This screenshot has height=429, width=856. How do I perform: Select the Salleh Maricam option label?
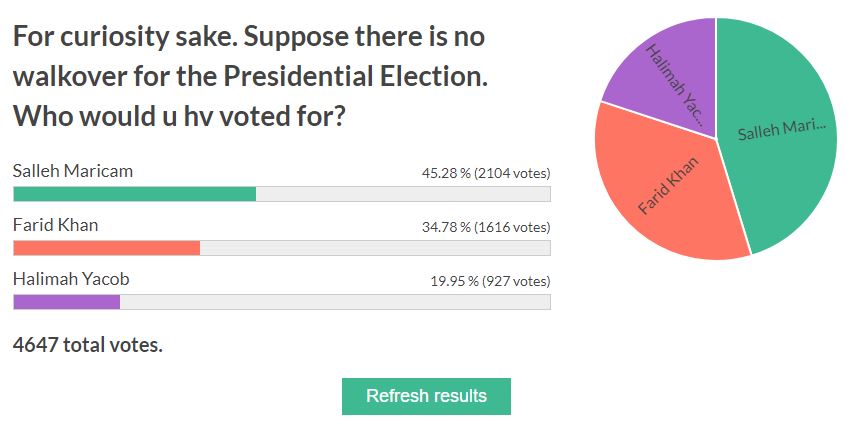pyautogui.click(x=73, y=171)
